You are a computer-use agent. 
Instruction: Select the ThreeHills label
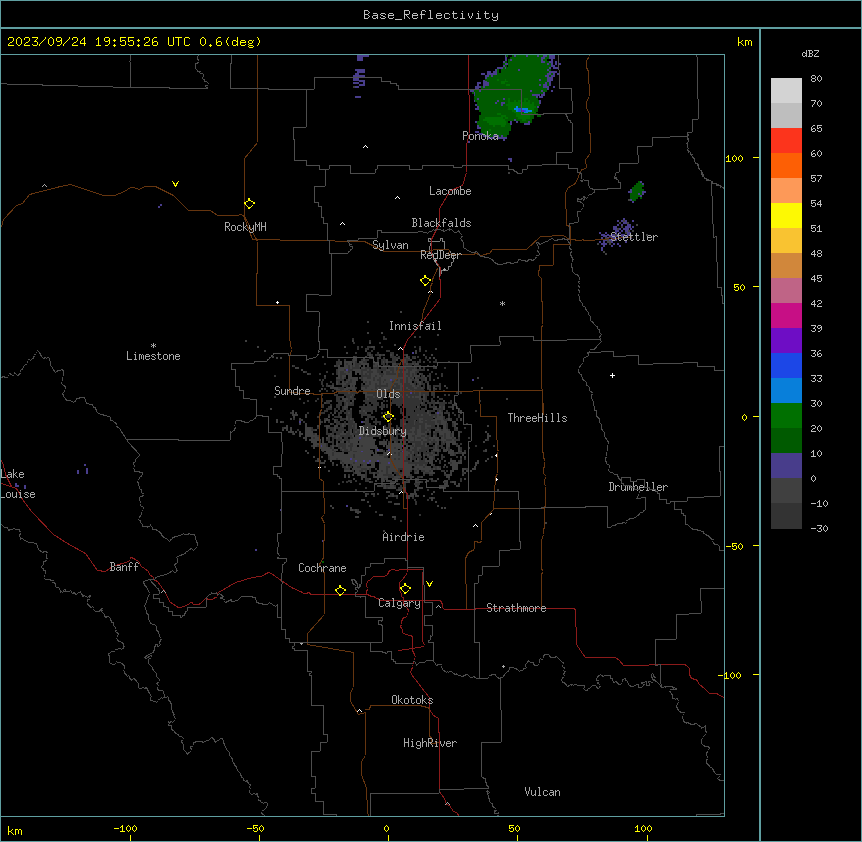[x=537, y=418]
